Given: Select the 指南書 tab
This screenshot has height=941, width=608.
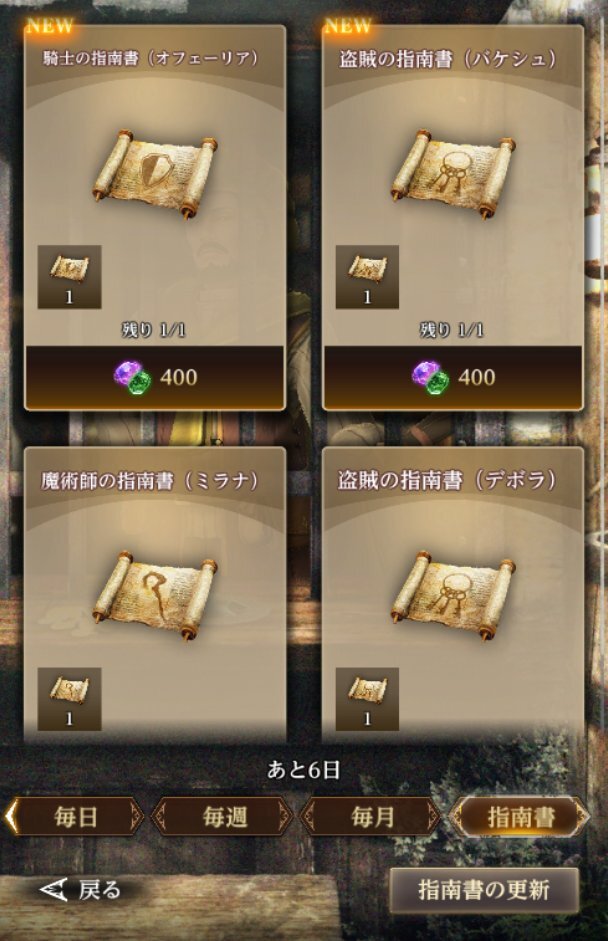Looking at the screenshot, I should pos(520,817).
